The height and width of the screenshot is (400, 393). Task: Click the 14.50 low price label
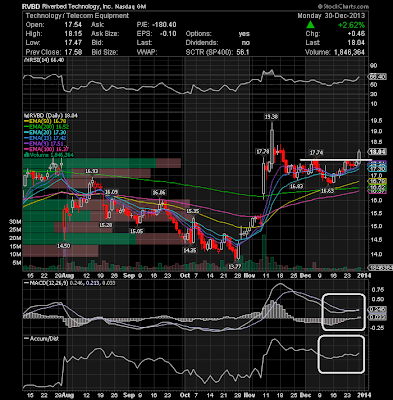(63, 246)
